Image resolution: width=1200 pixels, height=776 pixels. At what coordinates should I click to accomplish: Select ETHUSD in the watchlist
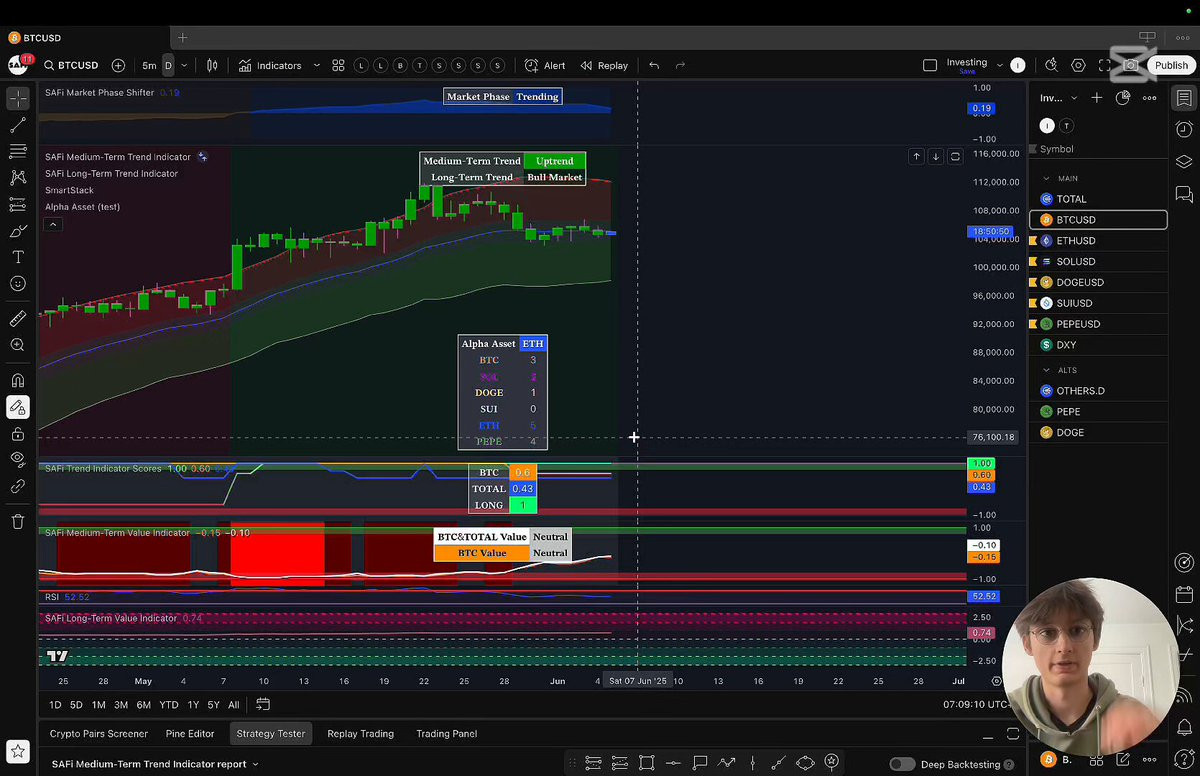[1098, 241]
